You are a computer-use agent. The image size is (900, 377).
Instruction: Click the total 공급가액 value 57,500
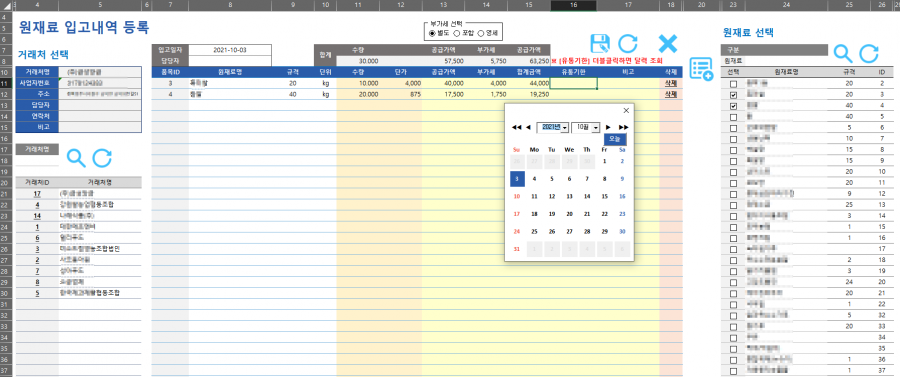[444, 60]
